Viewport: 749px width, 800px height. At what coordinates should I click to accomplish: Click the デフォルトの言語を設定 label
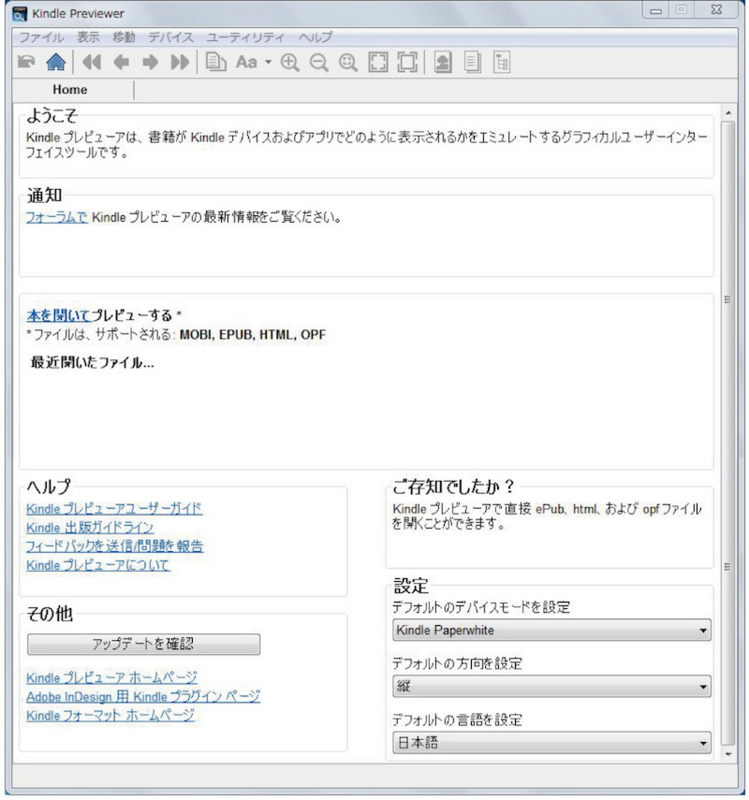[457, 720]
